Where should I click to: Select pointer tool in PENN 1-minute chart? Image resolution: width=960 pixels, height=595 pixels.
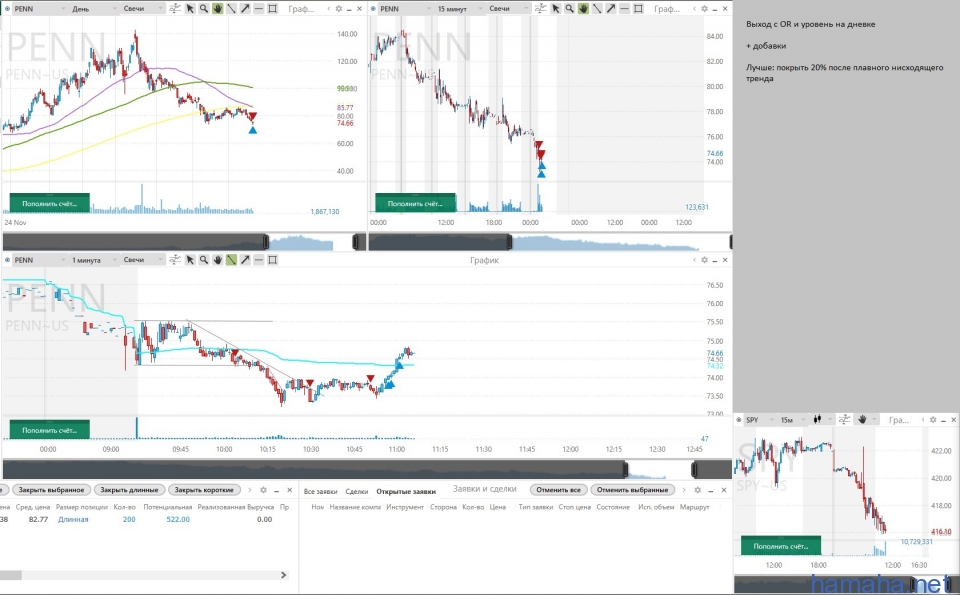[x=190, y=260]
